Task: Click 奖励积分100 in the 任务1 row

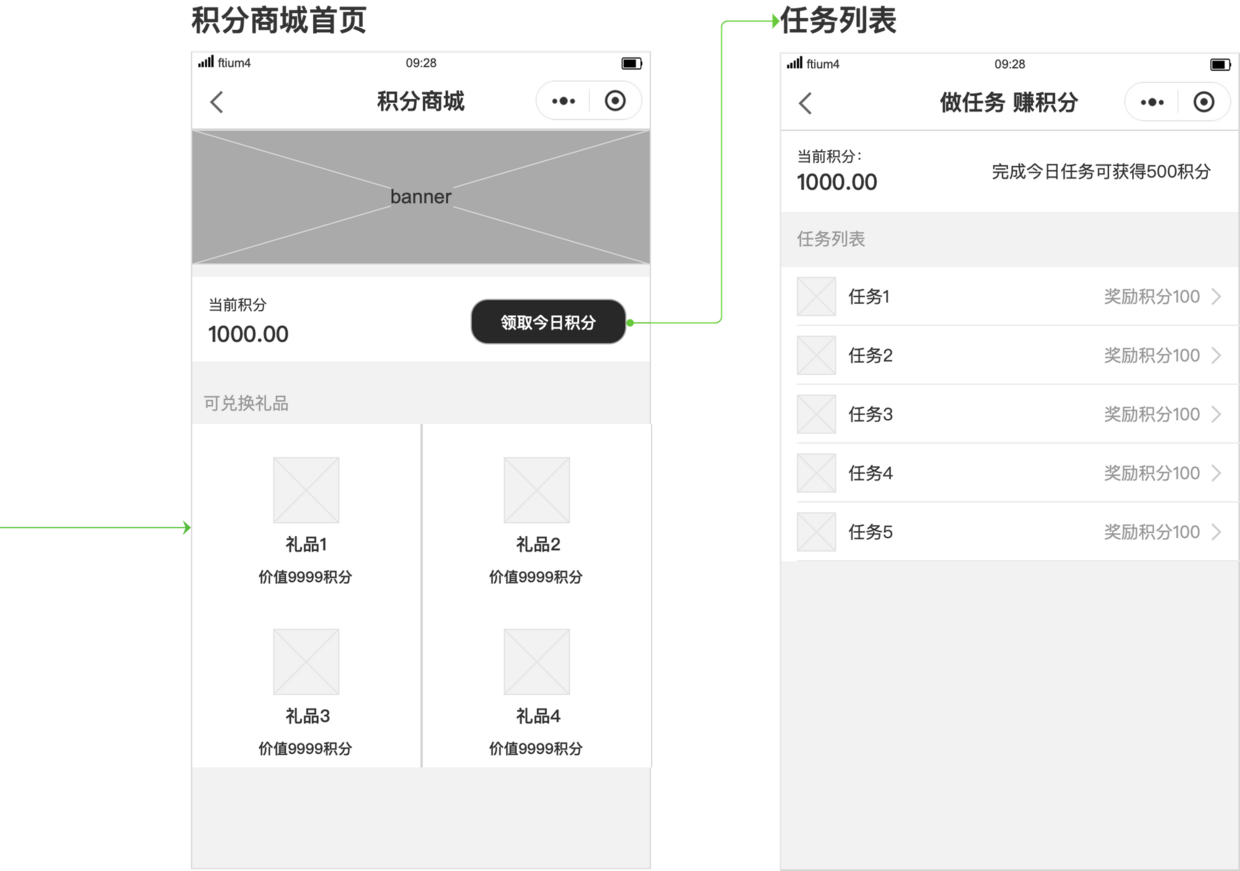Action: (1152, 297)
